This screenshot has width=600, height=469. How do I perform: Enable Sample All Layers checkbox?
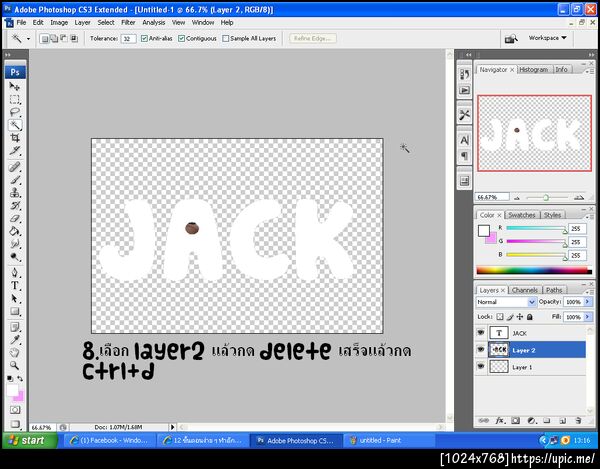point(225,39)
